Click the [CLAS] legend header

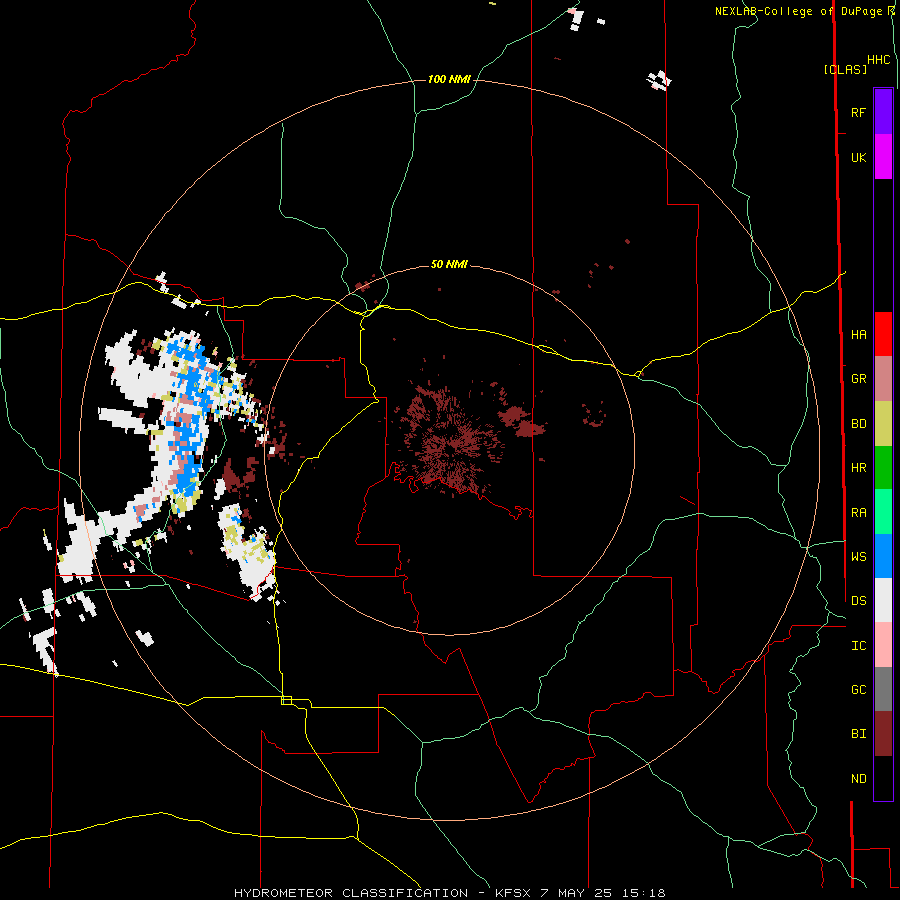tap(845, 70)
